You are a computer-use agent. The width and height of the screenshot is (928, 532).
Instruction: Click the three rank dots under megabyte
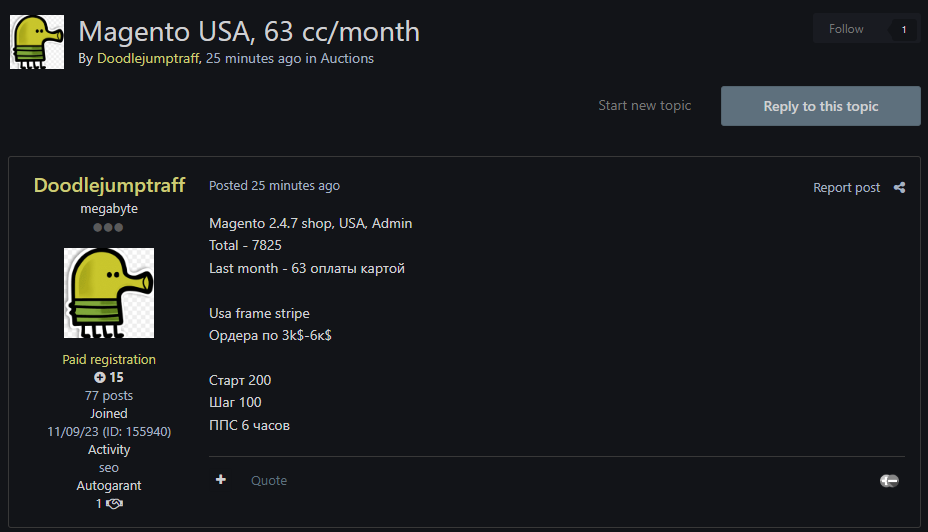pos(108,227)
